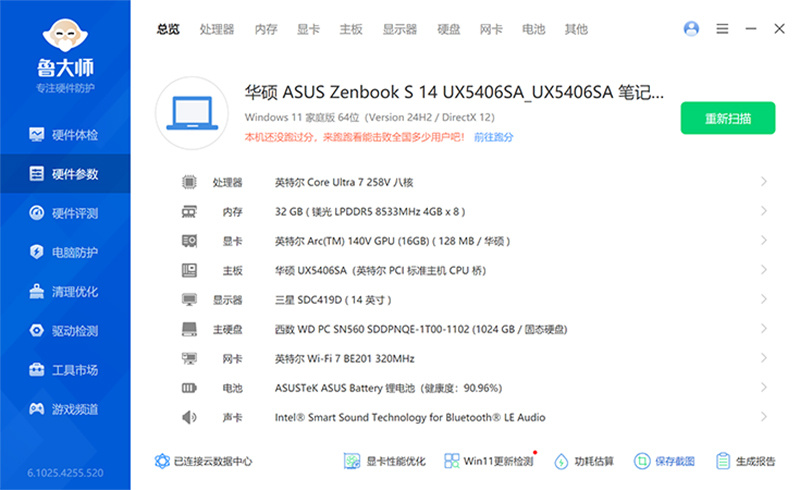Switch to the 电池 top tab

(534, 30)
